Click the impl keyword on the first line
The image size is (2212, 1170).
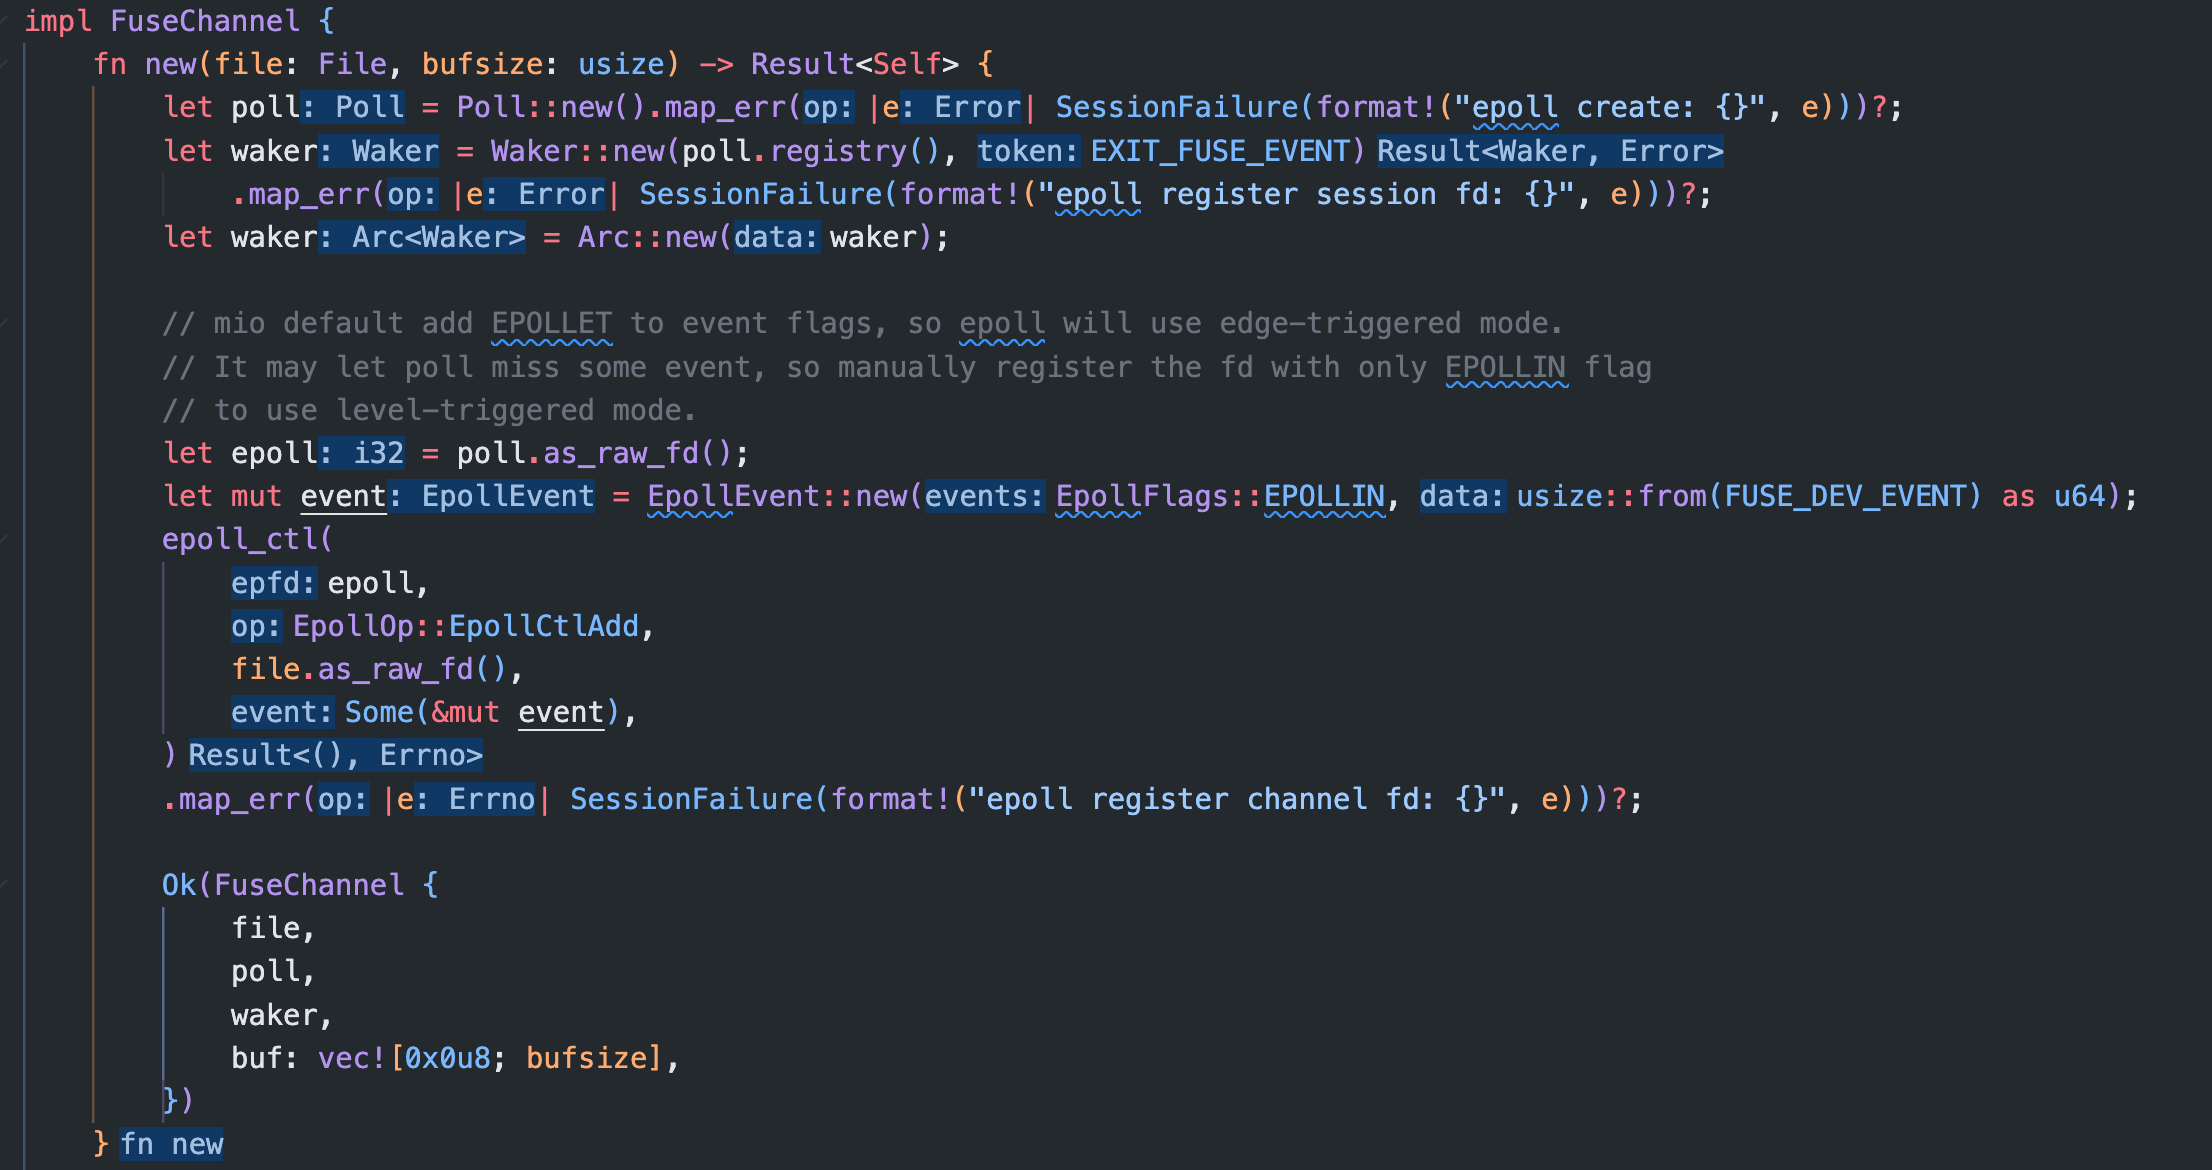point(58,21)
